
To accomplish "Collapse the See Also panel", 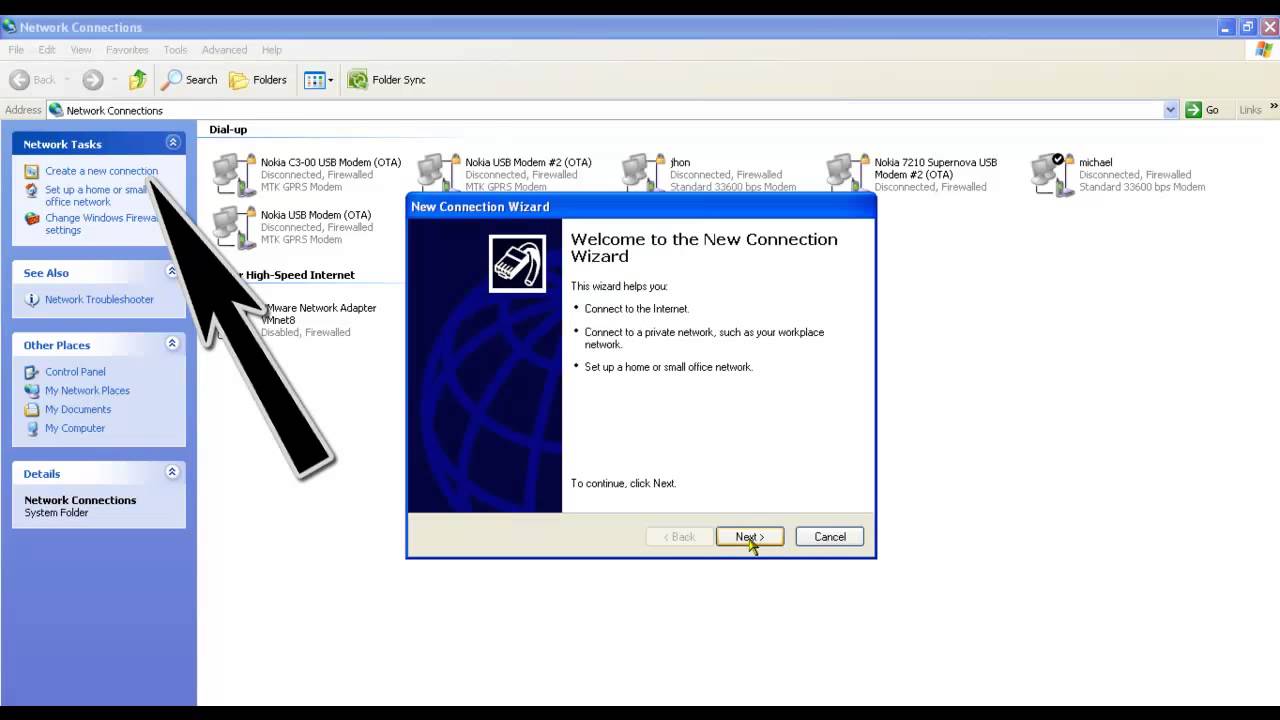I will [x=172, y=271].
